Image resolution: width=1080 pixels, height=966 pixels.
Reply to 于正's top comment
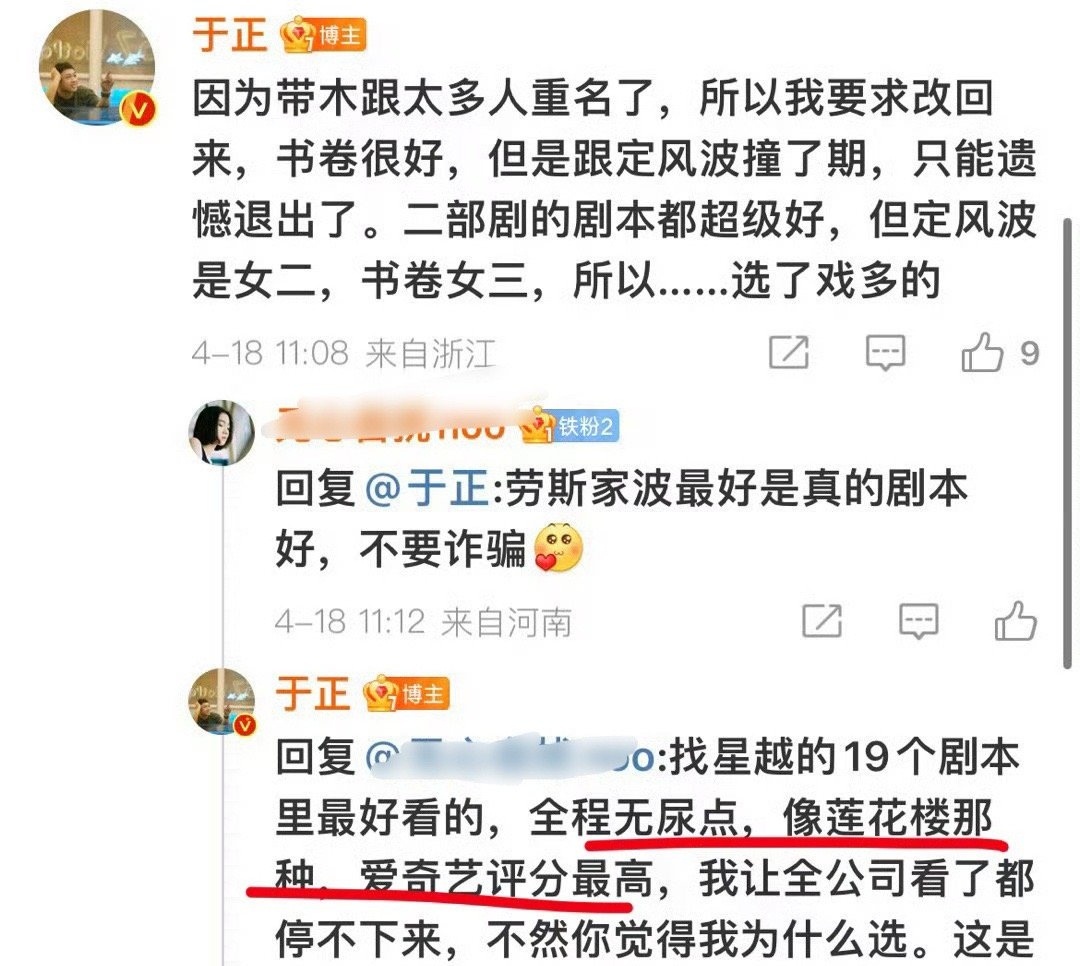[885, 353]
